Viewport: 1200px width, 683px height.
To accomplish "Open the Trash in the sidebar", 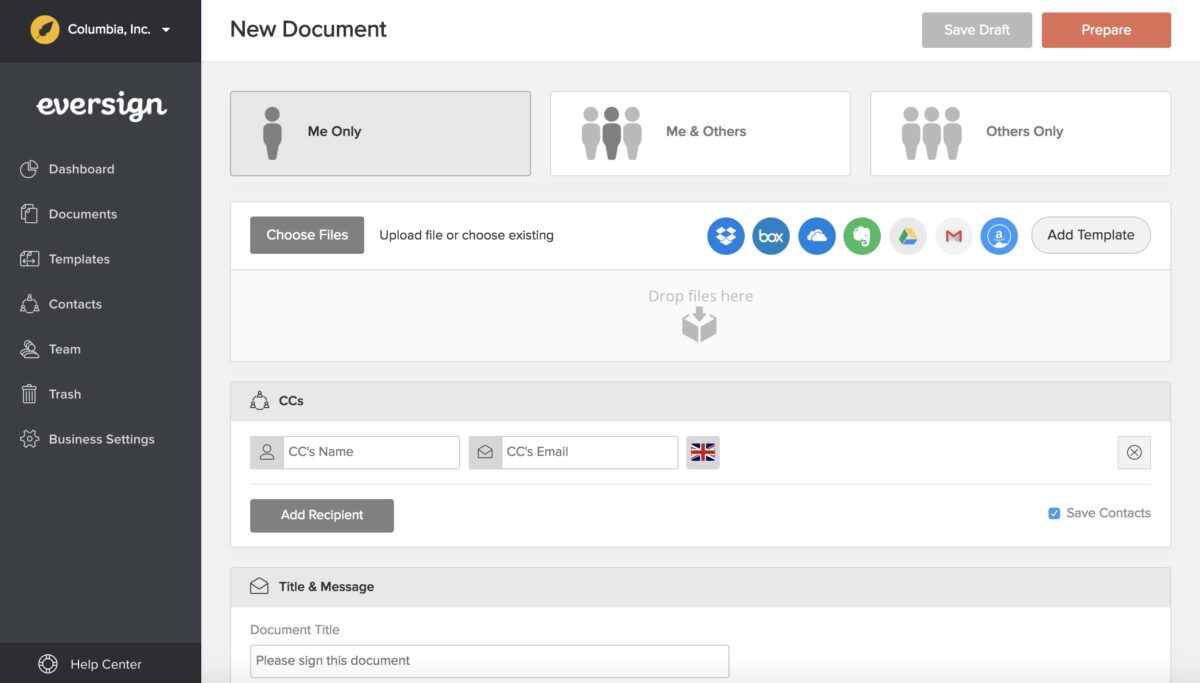I will [x=63, y=393].
